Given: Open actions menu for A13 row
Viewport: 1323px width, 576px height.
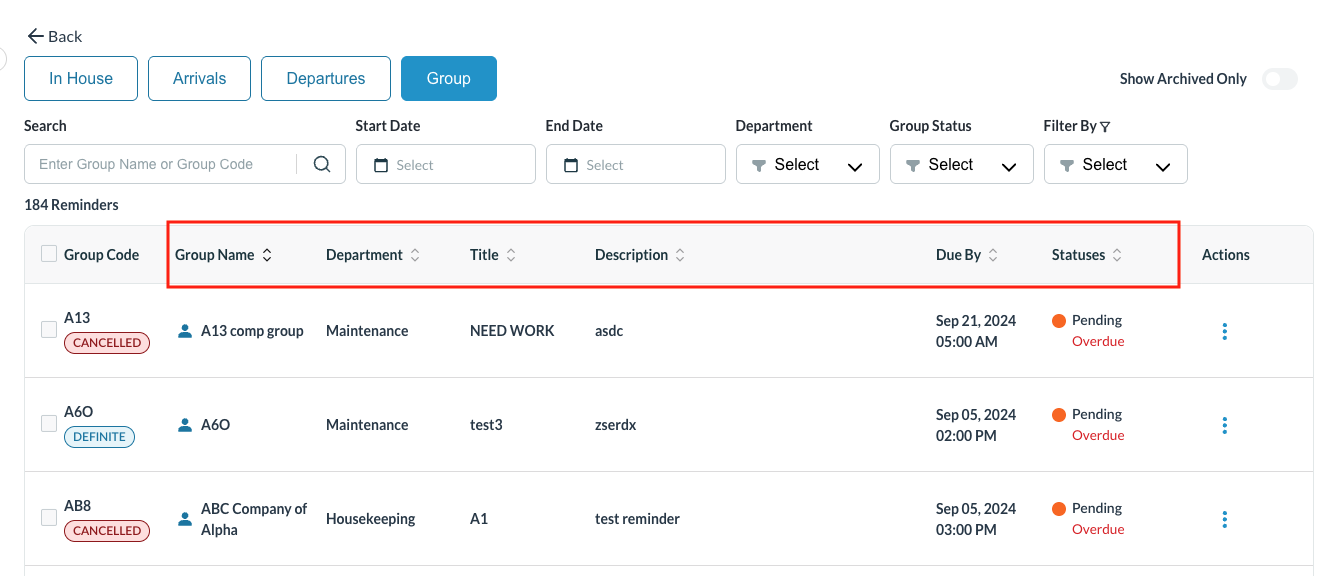Looking at the screenshot, I should coord(1225,331).
